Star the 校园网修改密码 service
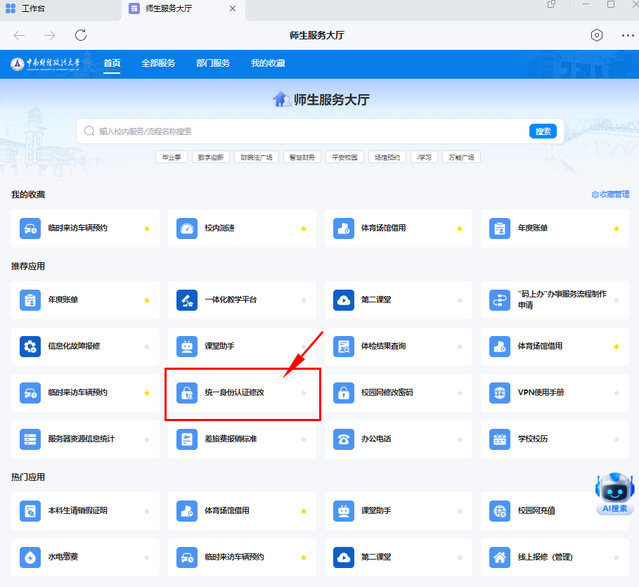The height and width of the screenshot is (587, 639). coord(460,393)
